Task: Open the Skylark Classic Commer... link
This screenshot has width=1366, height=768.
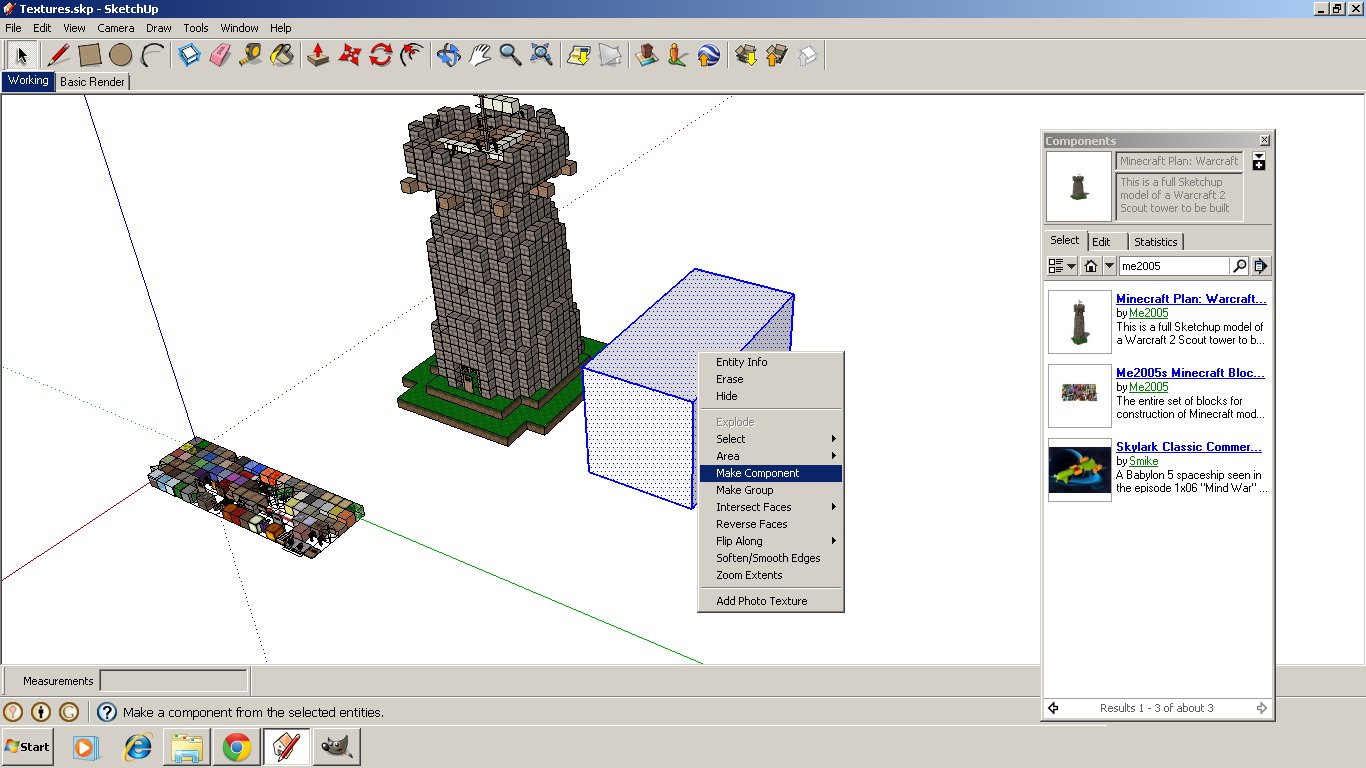Action: (1189, 447)
